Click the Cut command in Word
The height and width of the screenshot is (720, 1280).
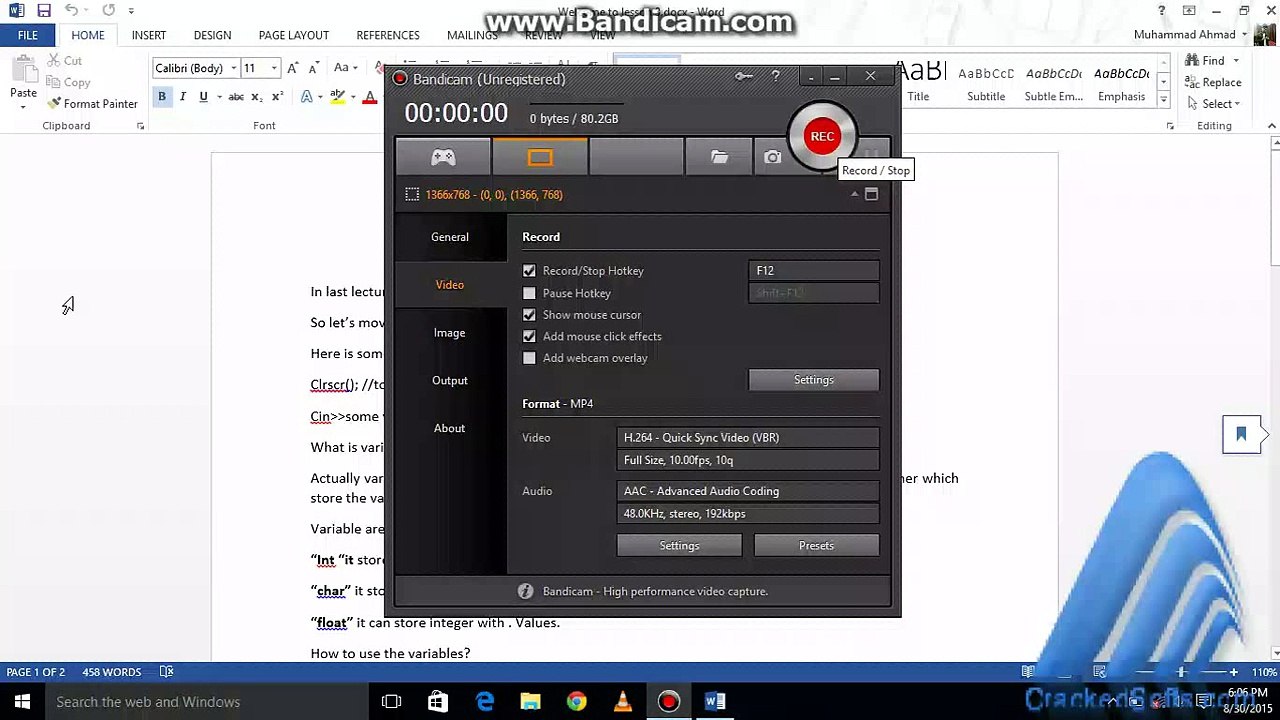point(64,61)
